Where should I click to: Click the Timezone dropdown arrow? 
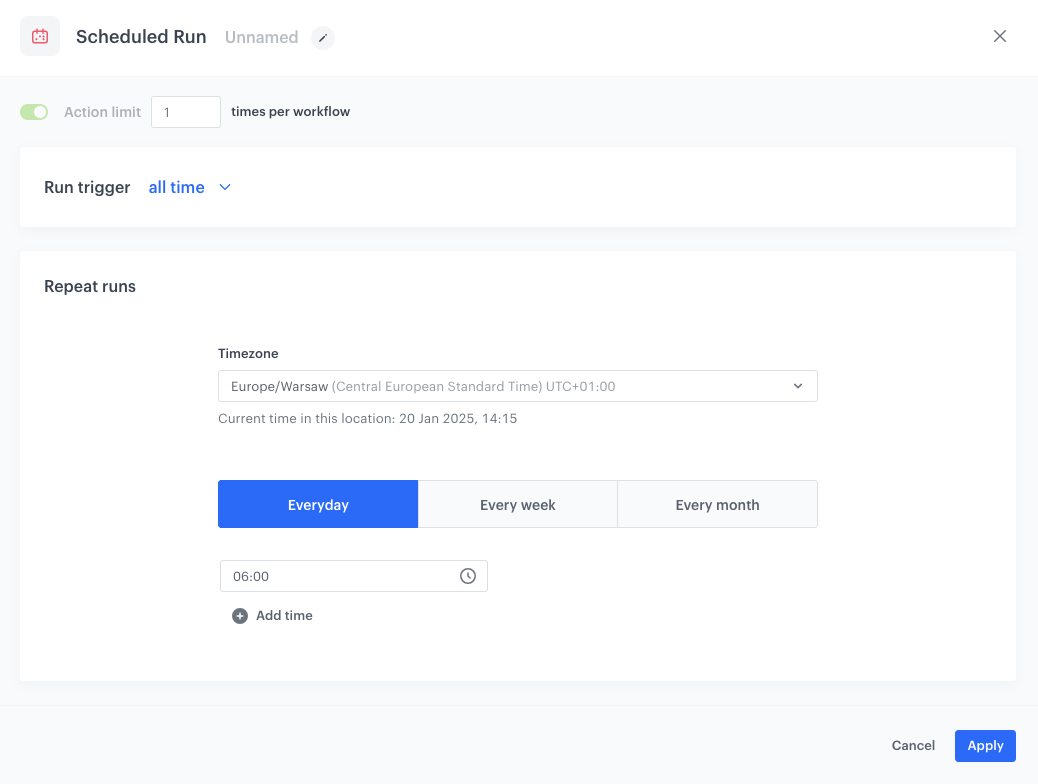pyautogui.click(x=798, y=386)
